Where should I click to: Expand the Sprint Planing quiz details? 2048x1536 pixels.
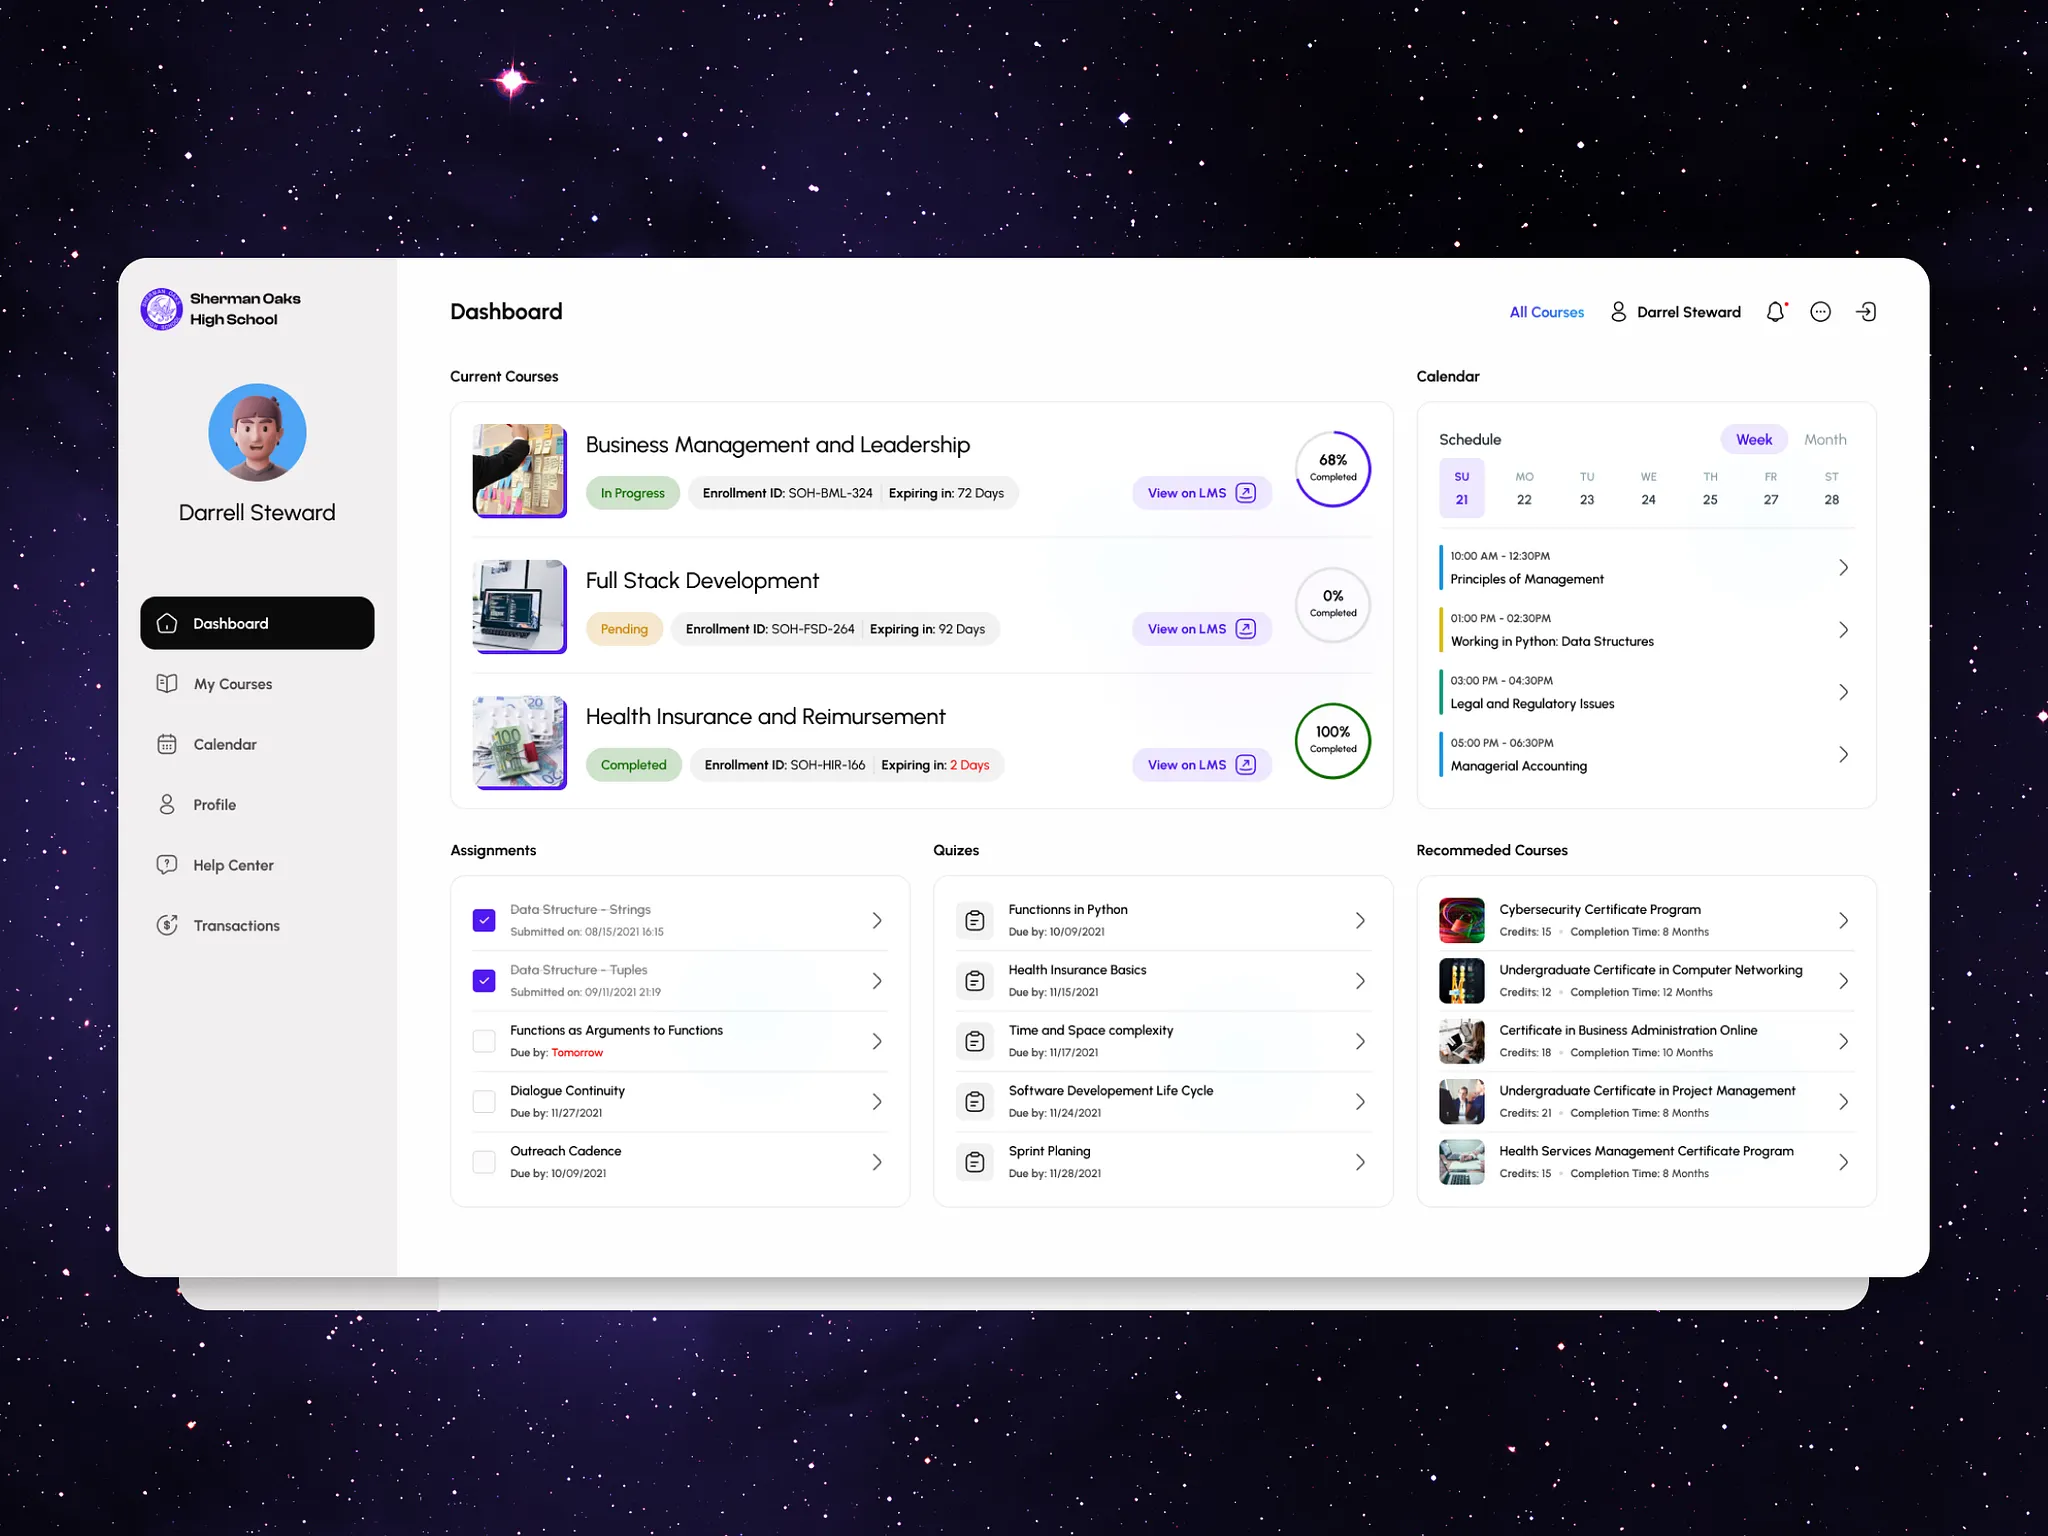click(1360, 1161)
